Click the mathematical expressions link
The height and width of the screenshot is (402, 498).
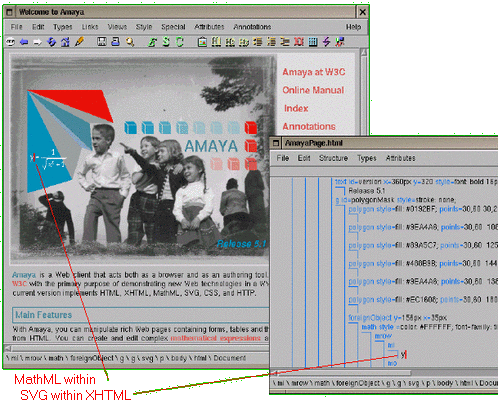[x=215, y=338]
